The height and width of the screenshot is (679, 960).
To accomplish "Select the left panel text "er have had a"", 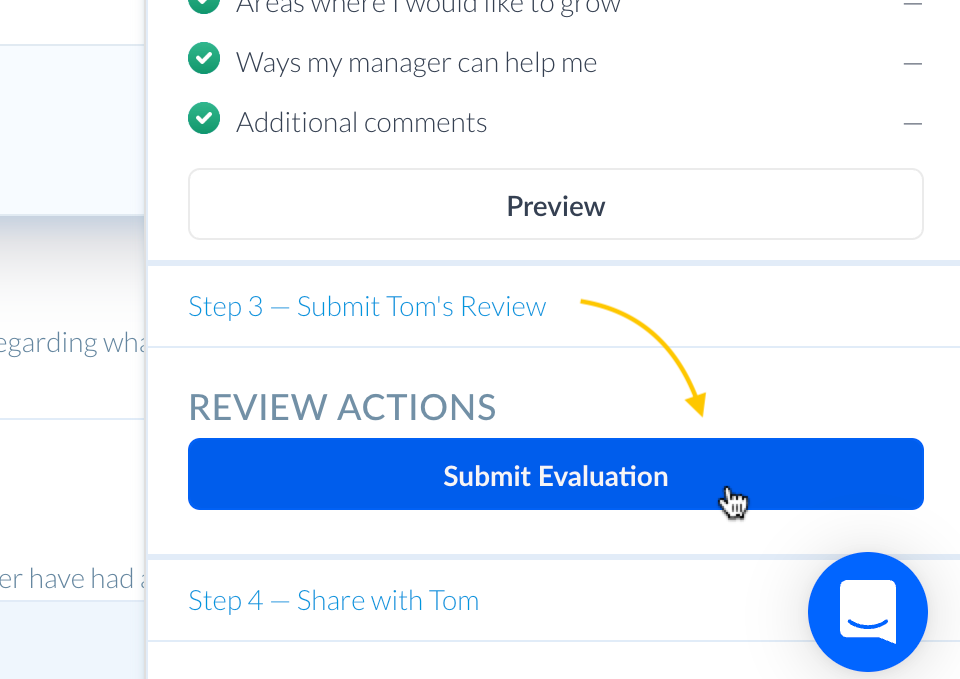I will (x=72, y=579).
